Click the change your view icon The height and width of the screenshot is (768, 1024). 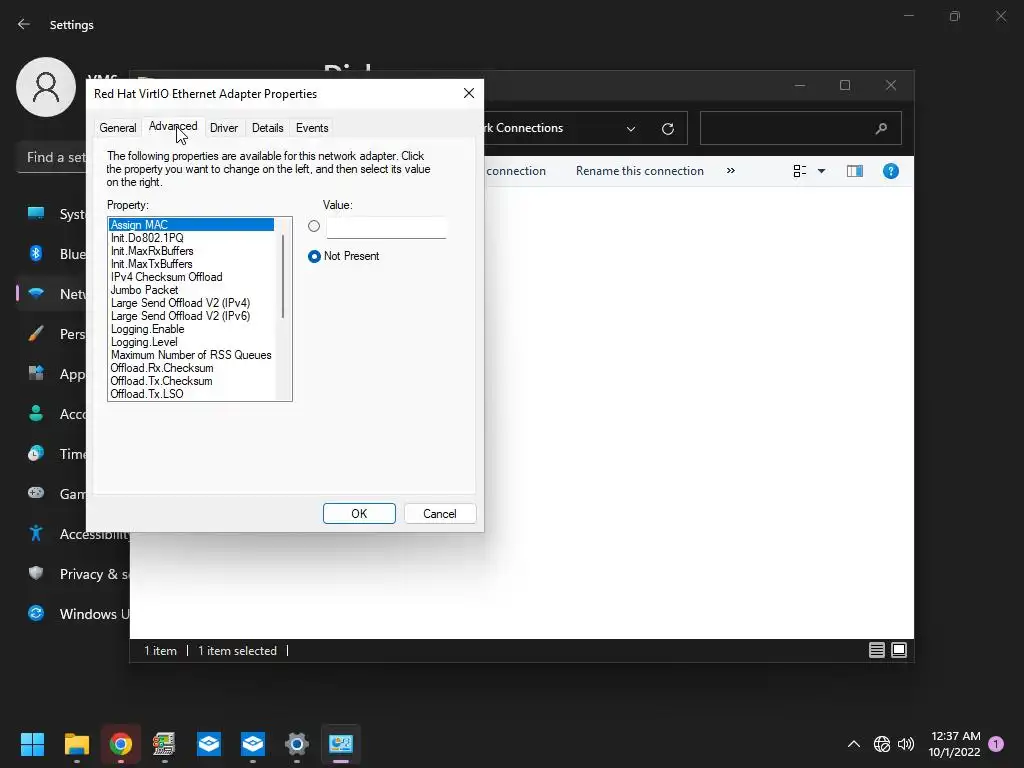(x=799, y=171)
